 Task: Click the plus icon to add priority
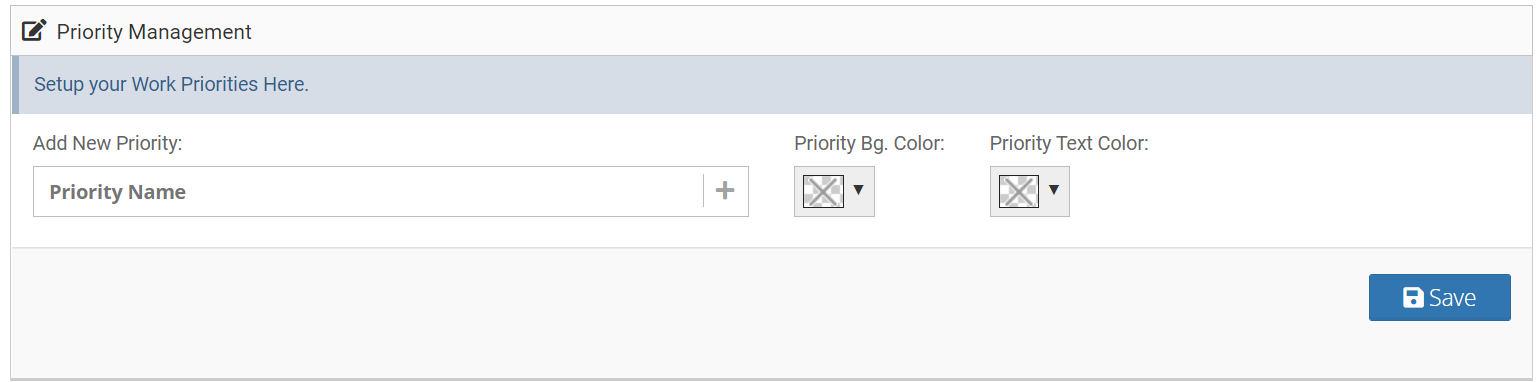point(726,191)
